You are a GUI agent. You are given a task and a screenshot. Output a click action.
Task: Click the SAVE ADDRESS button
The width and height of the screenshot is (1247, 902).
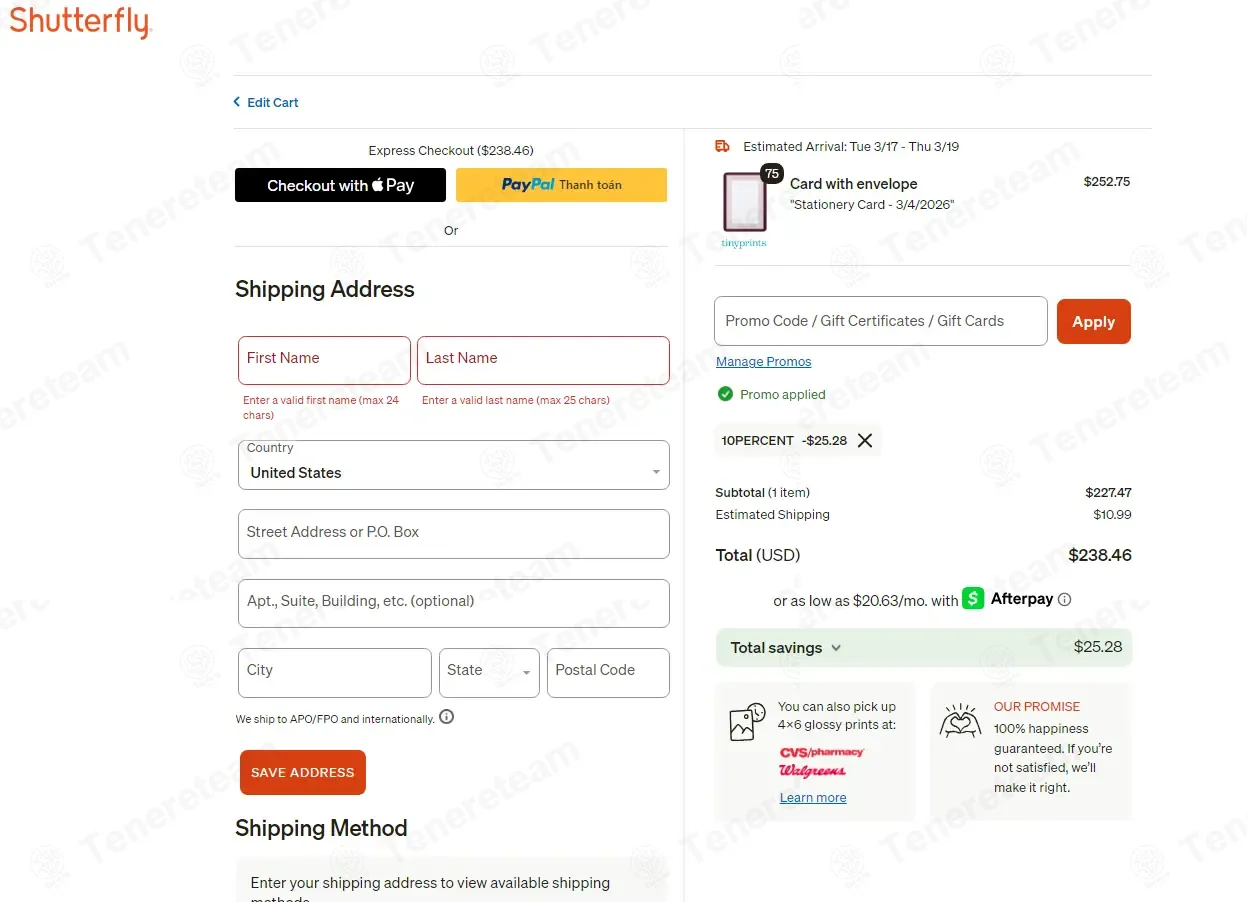click(x=303, y=773)
